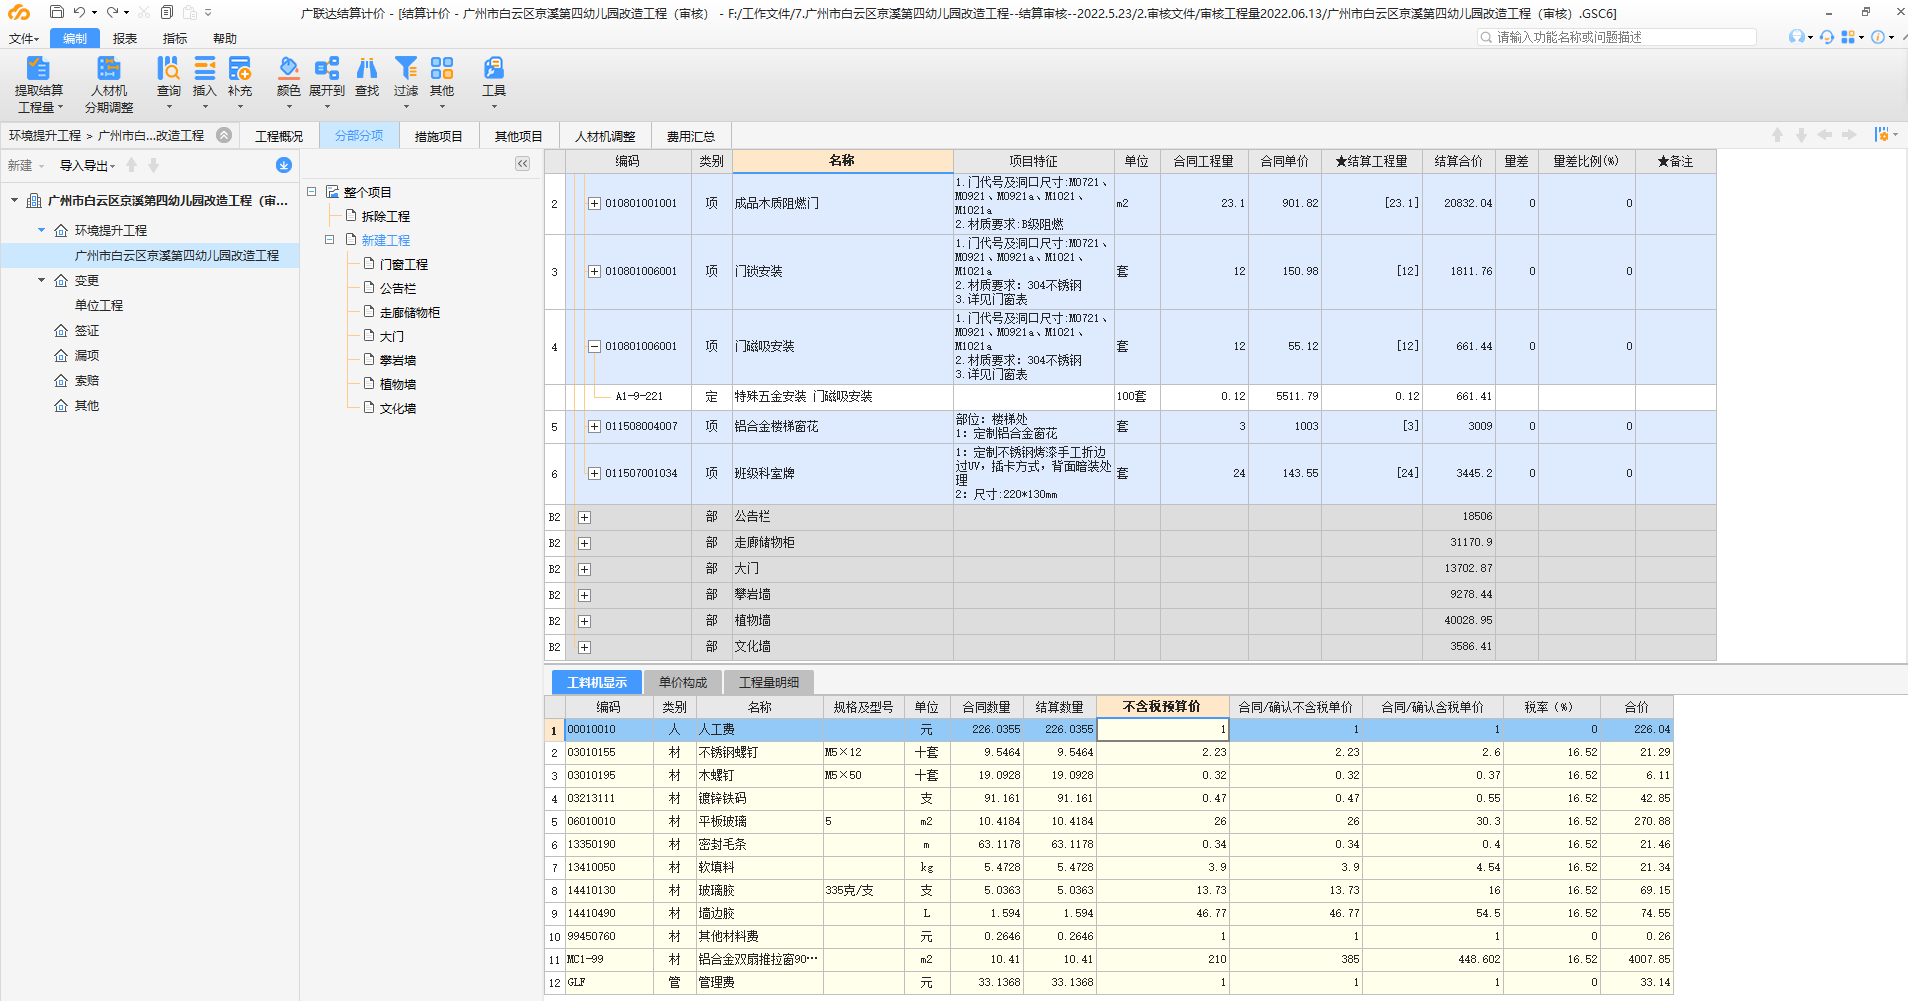Collapse the section tree with double-chevron icon
The height and width of the screenshot is (1001, 1908).
pos(522,163)
